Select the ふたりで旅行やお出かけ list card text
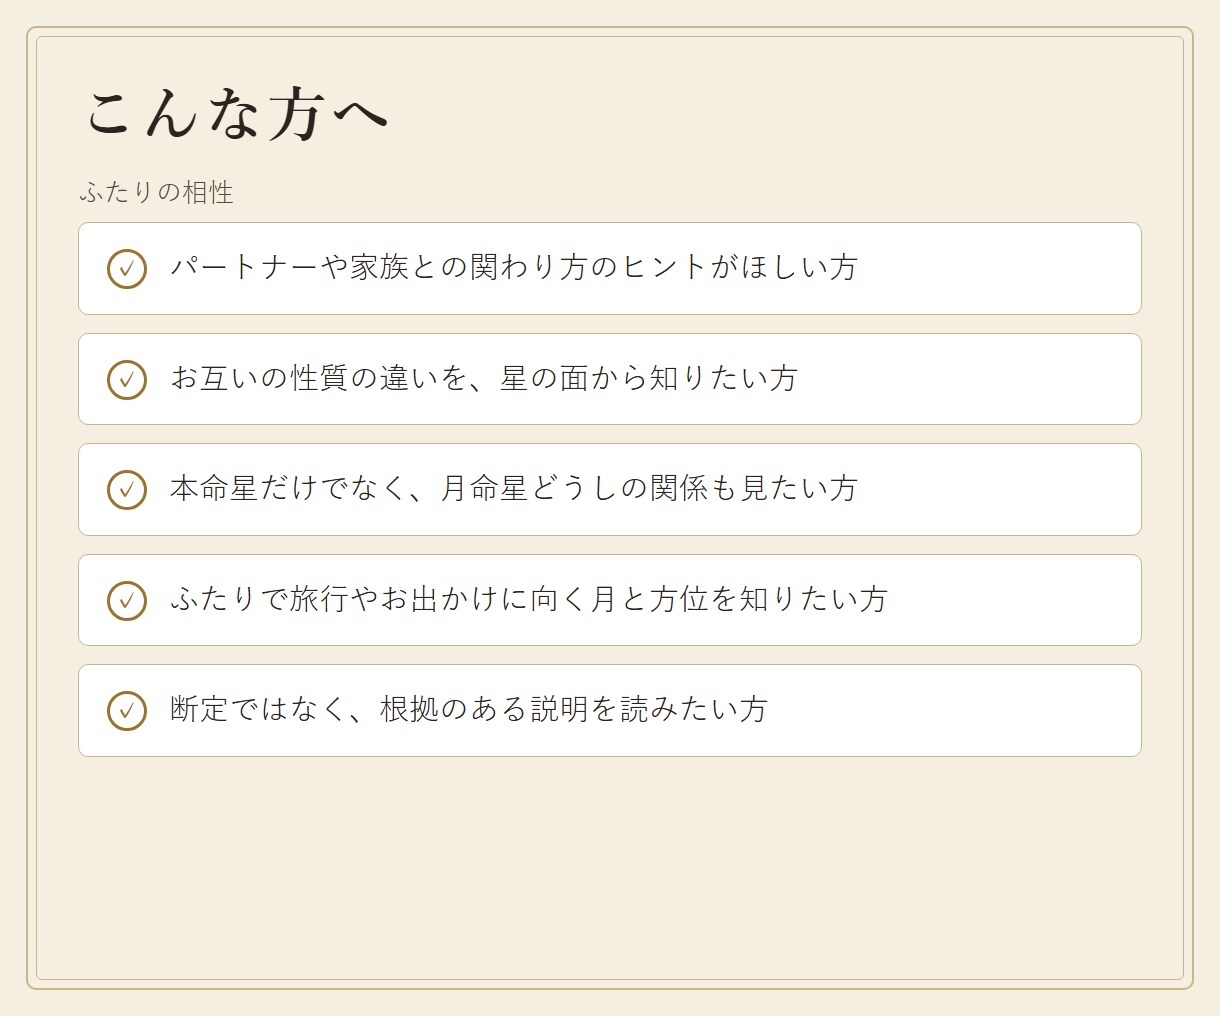1220x1016 pixels. 529,600
